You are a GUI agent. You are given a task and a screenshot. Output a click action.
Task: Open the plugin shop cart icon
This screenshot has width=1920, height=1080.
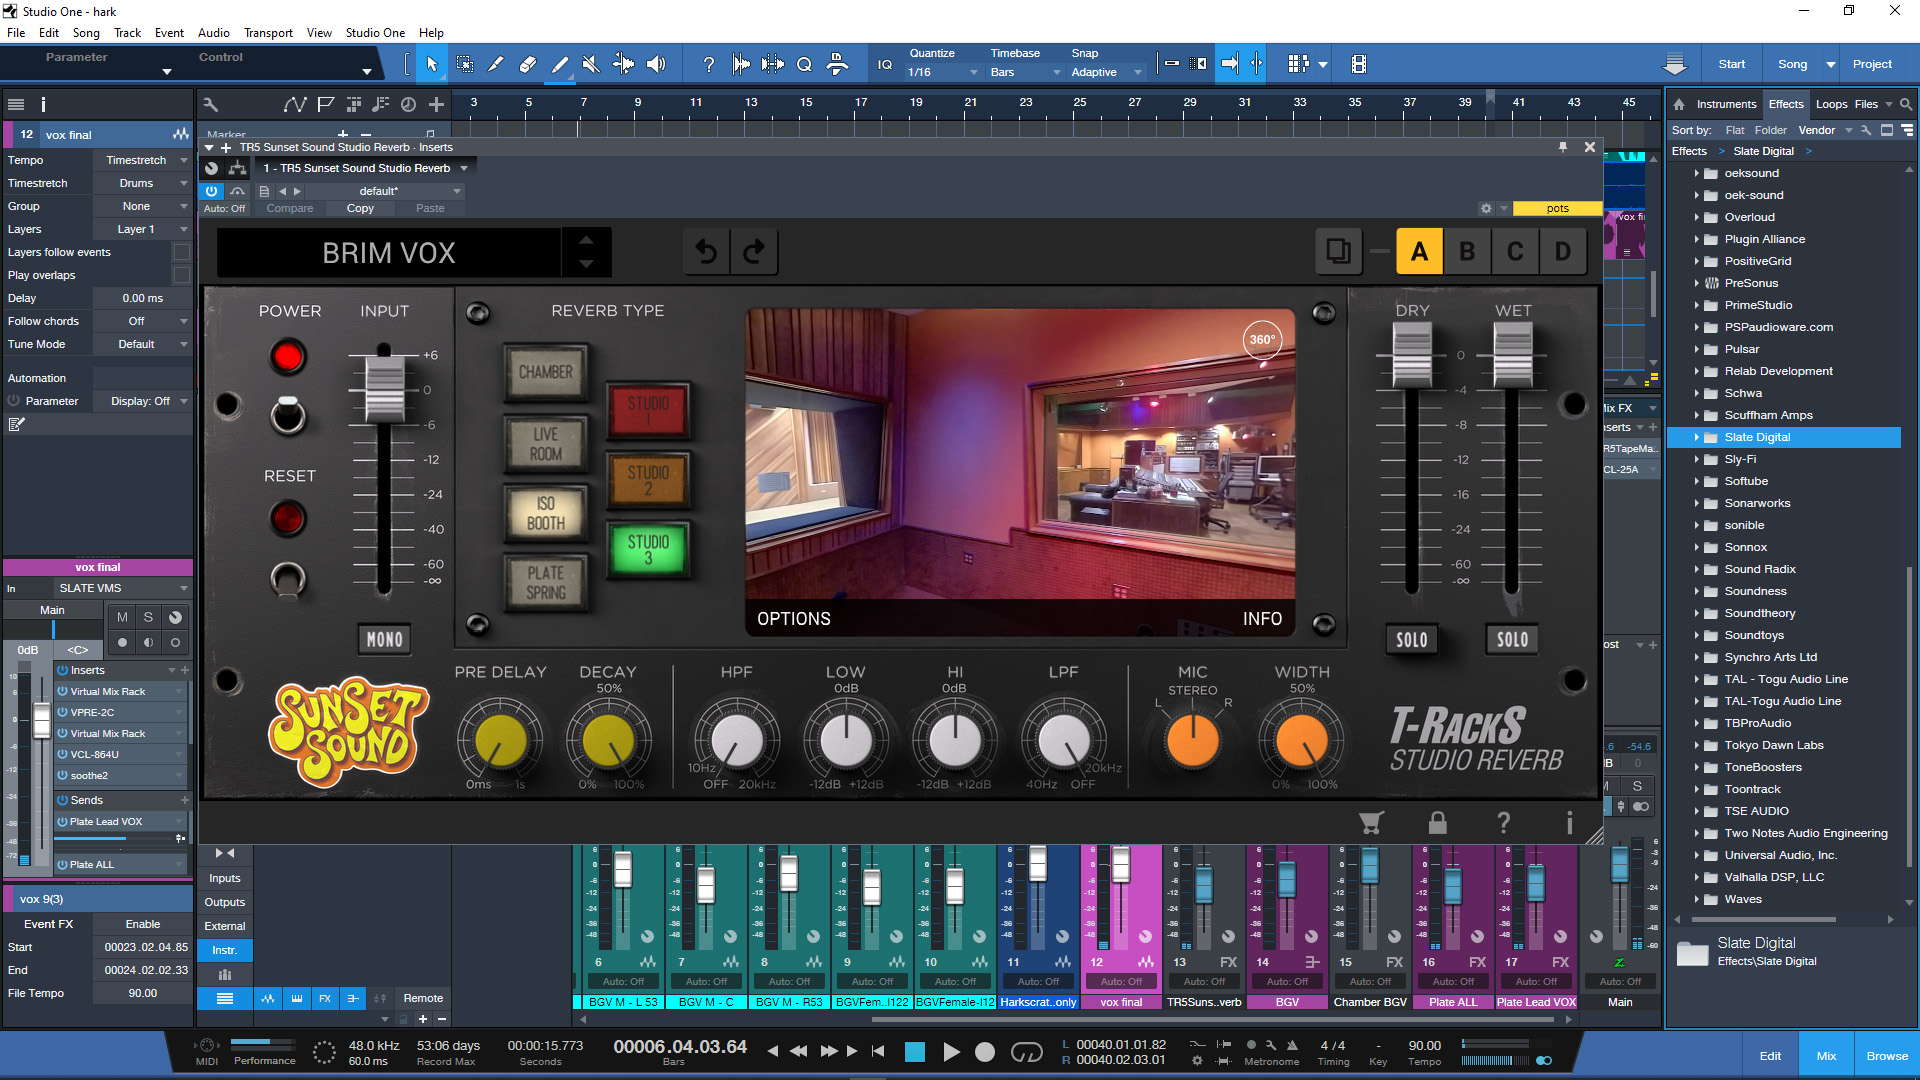[x=1371, y=823]
